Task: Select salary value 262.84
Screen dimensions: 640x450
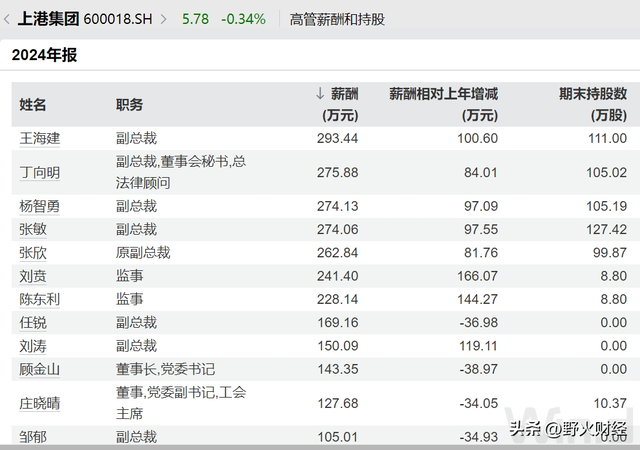Action: click(x=338, y=253)
